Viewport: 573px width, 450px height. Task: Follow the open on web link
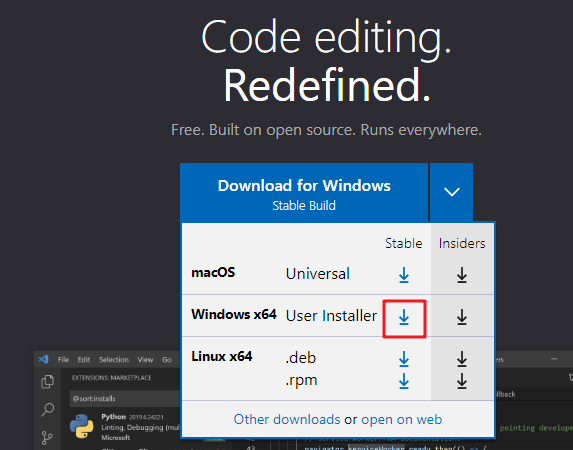(x=402, y=419)
